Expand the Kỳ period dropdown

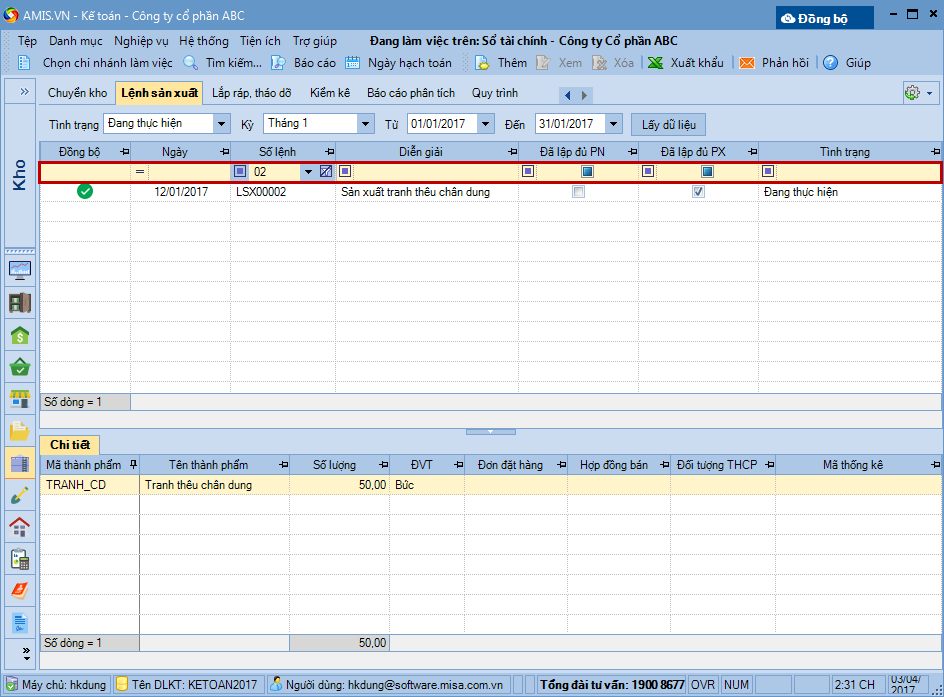click(x=365, y=124)
